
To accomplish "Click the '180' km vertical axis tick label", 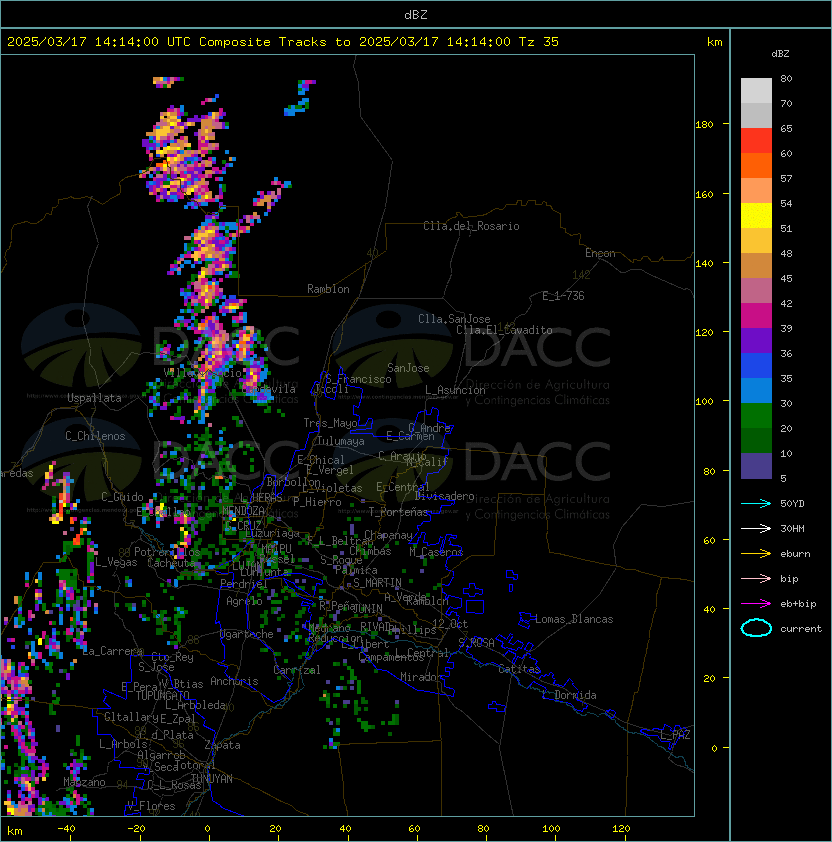I will click(704, 125).
